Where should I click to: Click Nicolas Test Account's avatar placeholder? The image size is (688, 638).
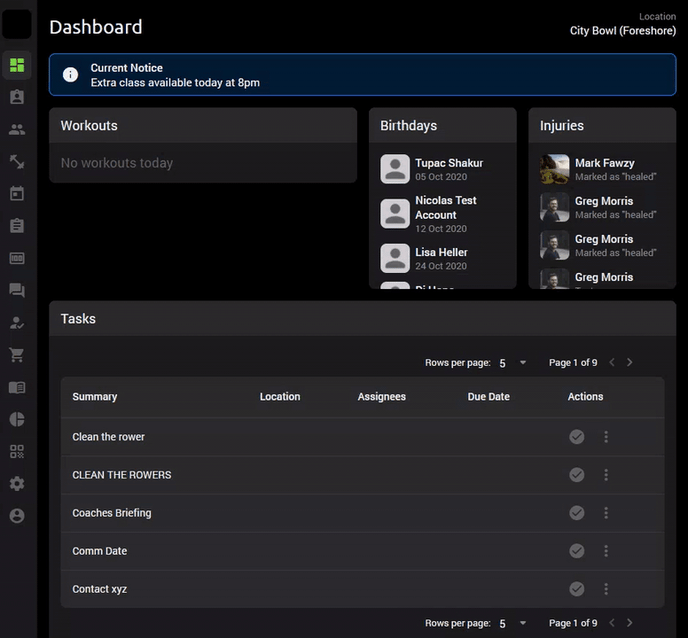click(395, 214)
